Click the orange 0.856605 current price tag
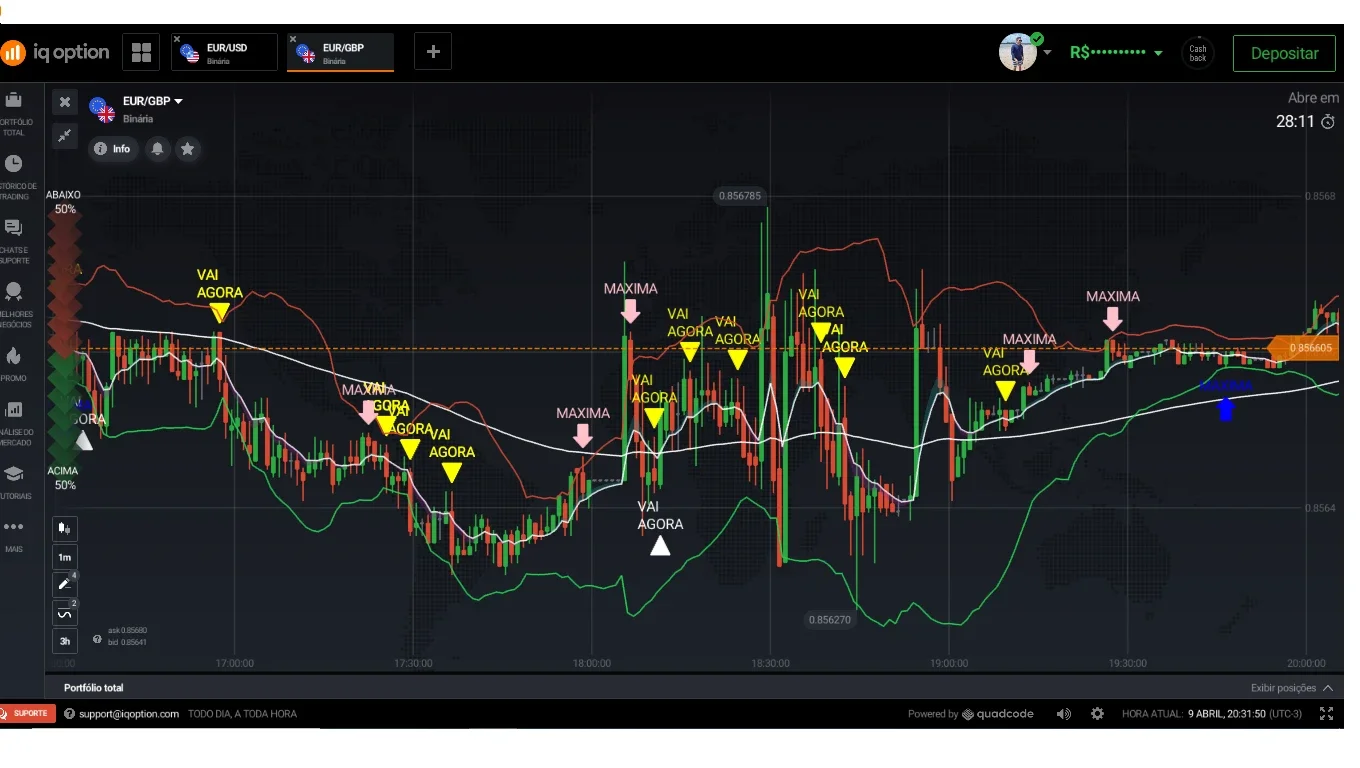The image size is (1360, 768). tap(1303, 348)
